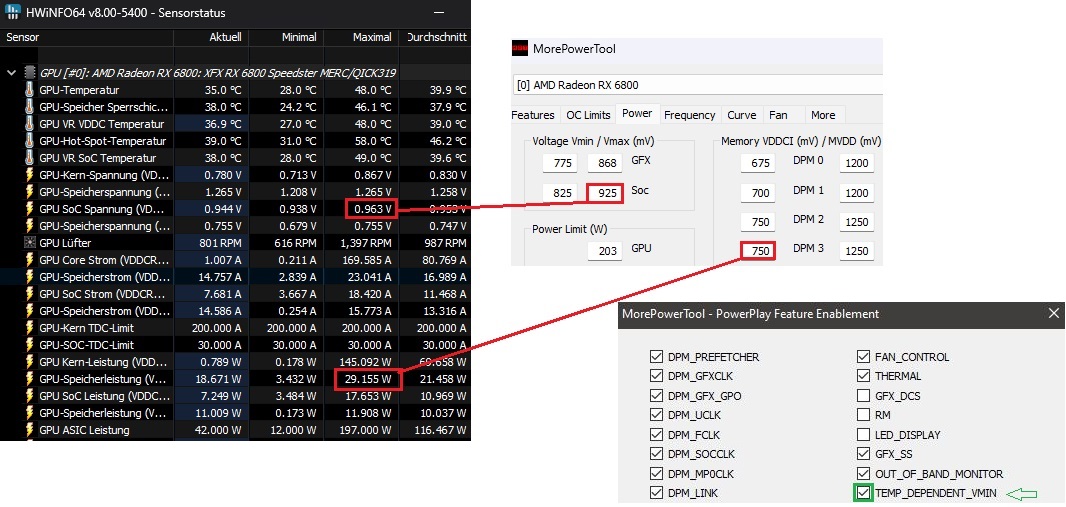Click thermometer icon of GPU VR VDDC Temperatur

pyautogui.click(x=30, y=124)
